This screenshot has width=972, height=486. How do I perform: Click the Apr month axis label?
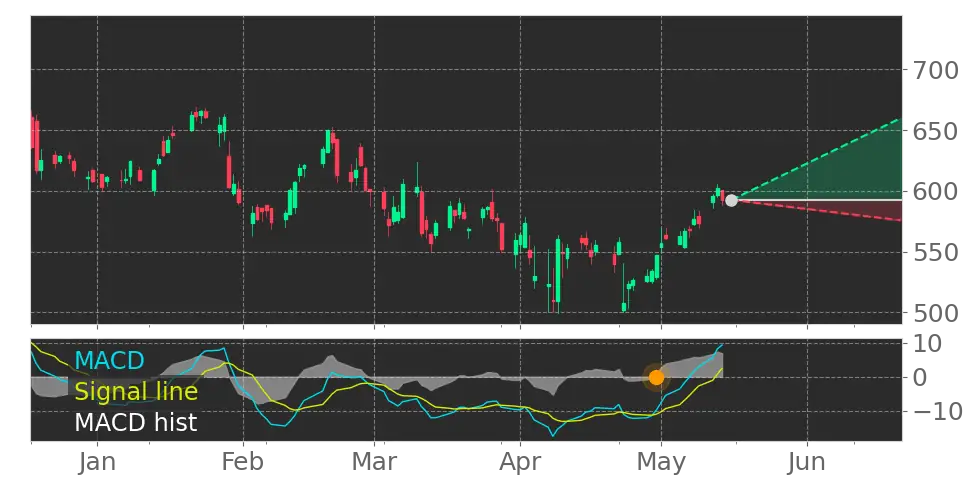pyautogui.click(x=520, y=464)
